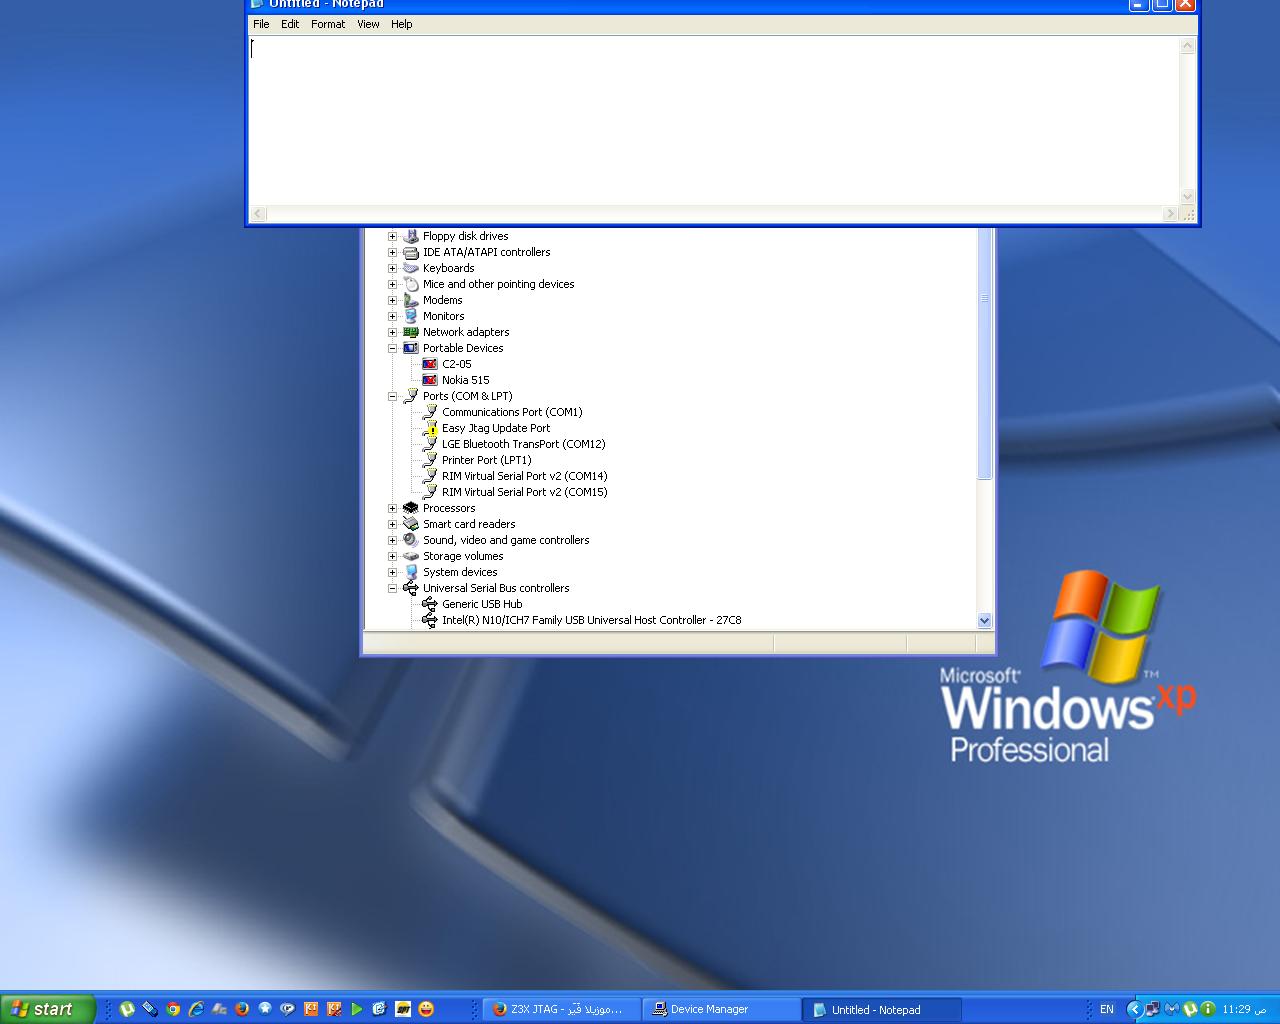
Task: Expand the Monitors node
Action: tap(392, 316)
